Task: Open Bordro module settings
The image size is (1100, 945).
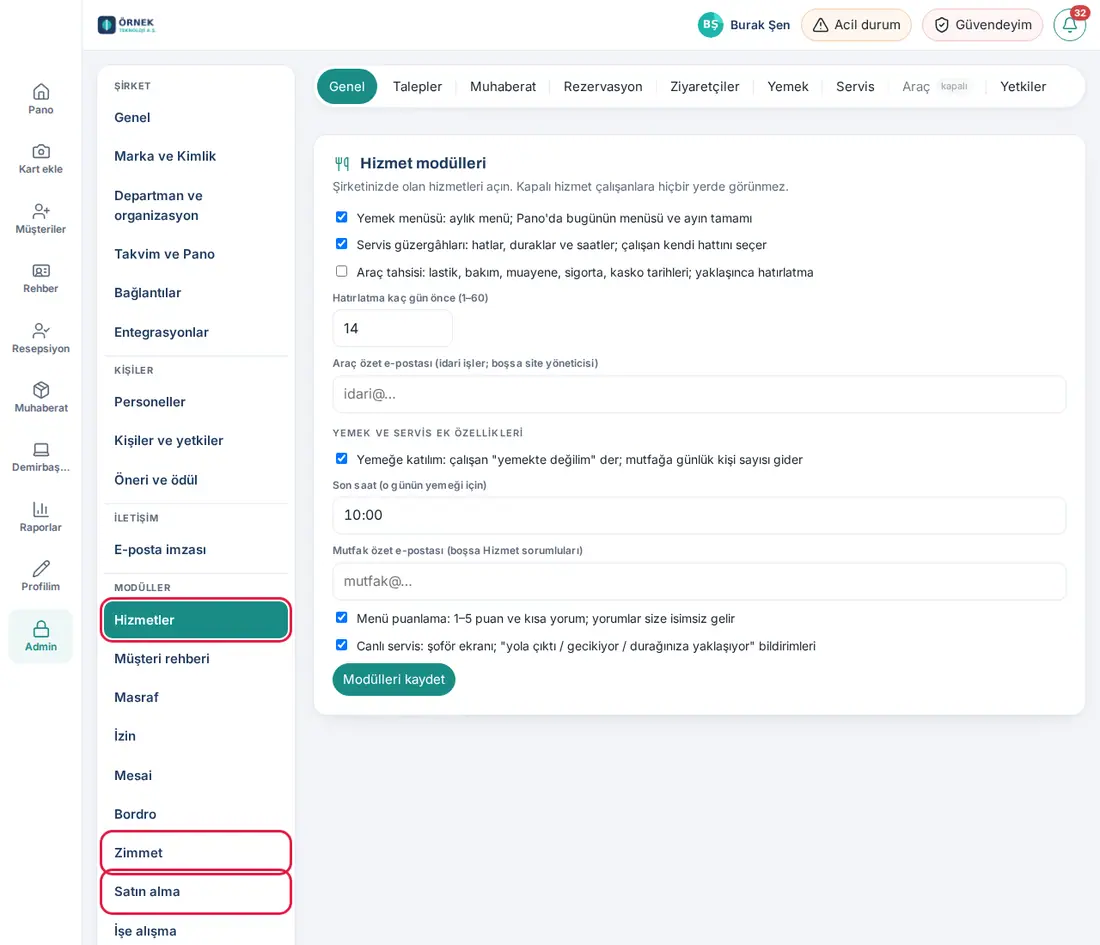Action: [196, 815]
